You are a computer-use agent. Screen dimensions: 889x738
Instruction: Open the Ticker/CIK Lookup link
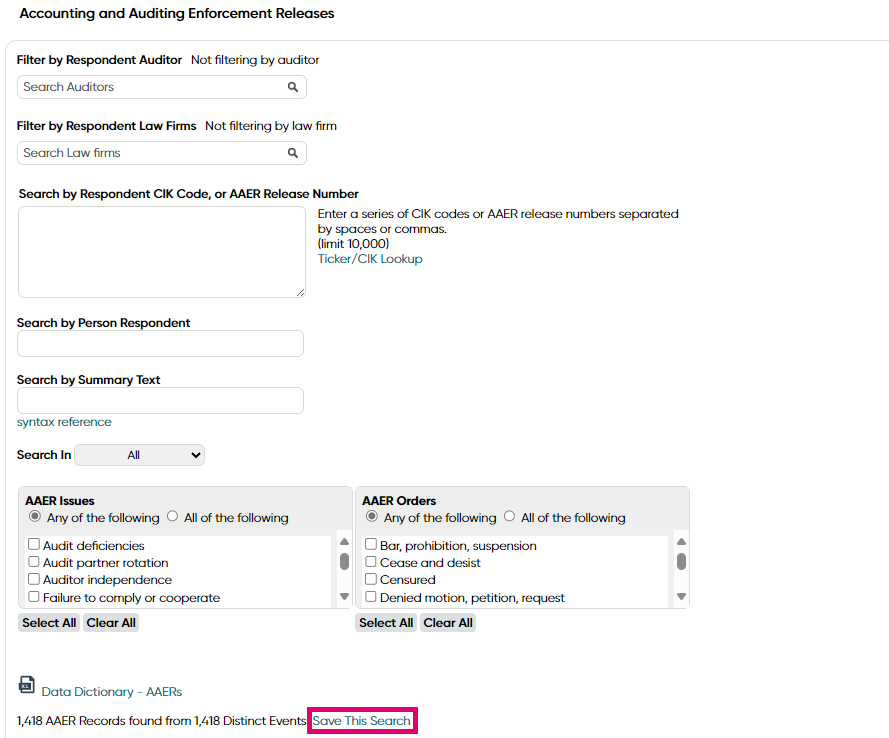point(370,259)
